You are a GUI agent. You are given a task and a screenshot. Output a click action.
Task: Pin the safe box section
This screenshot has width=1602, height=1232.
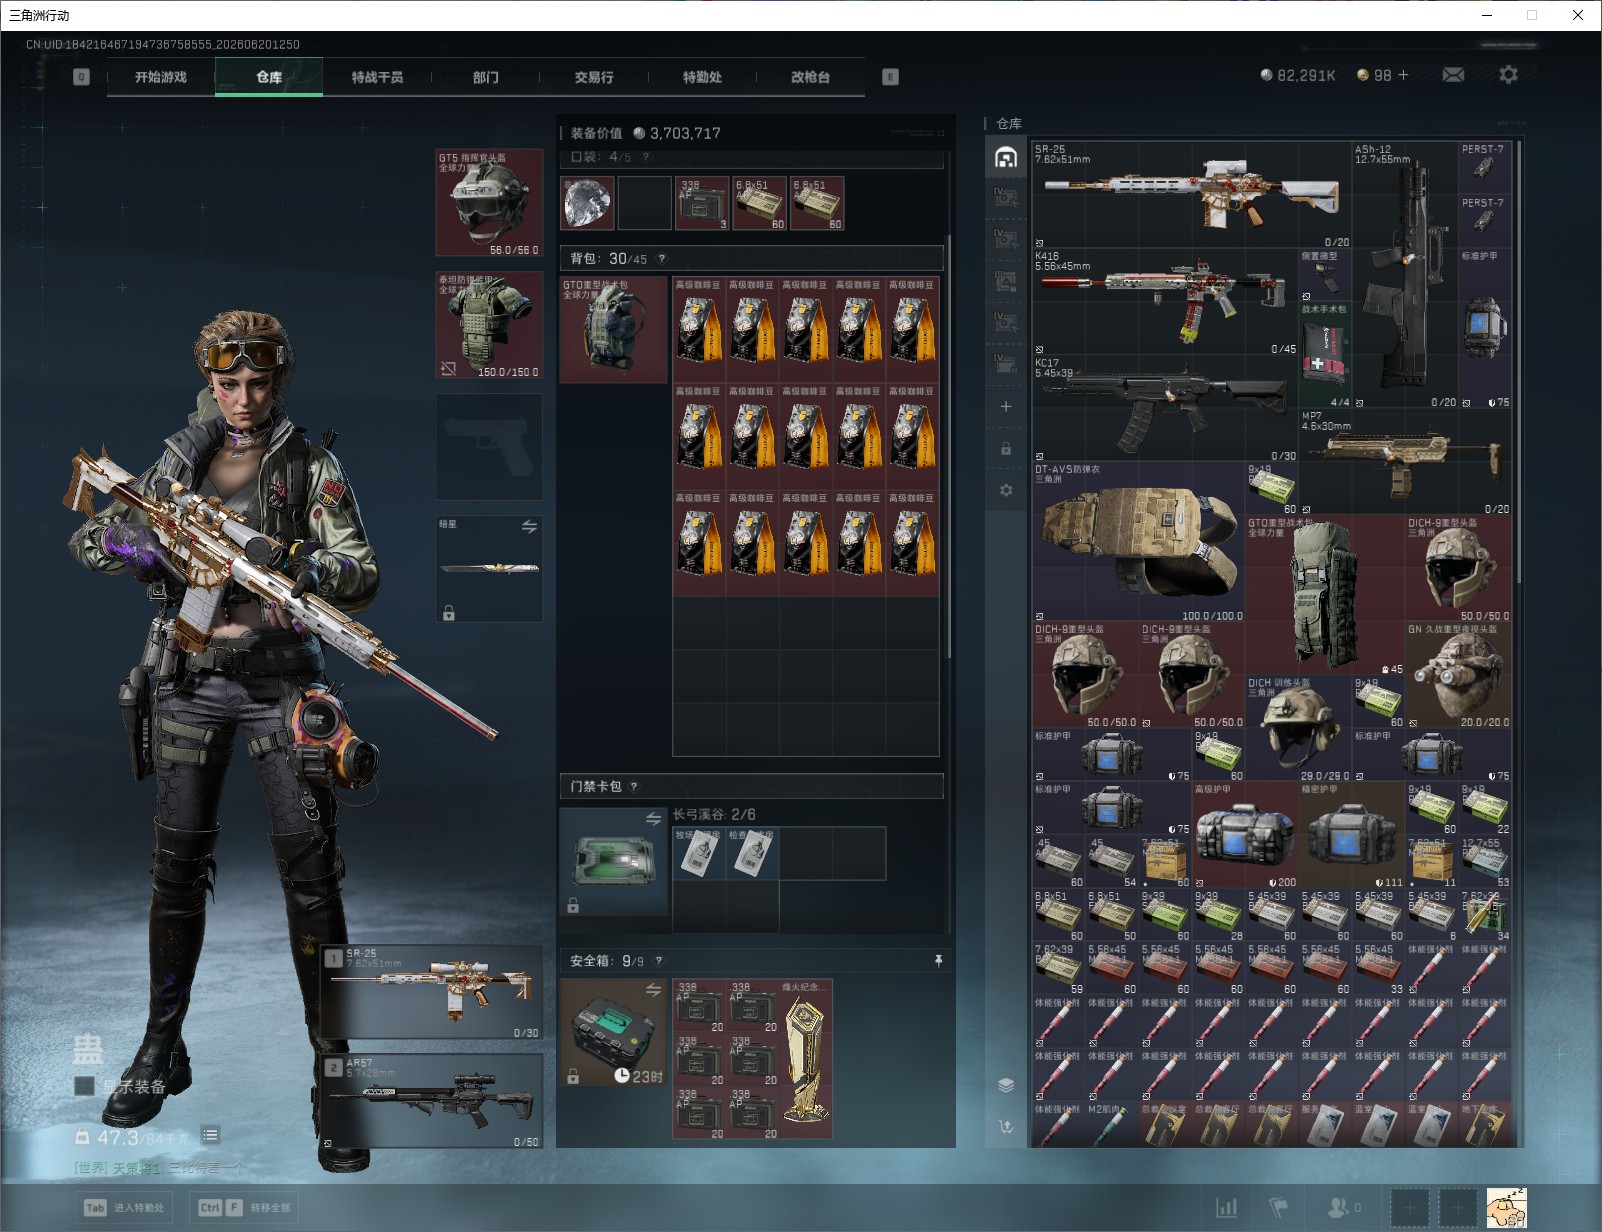click(x=938, y=961)
